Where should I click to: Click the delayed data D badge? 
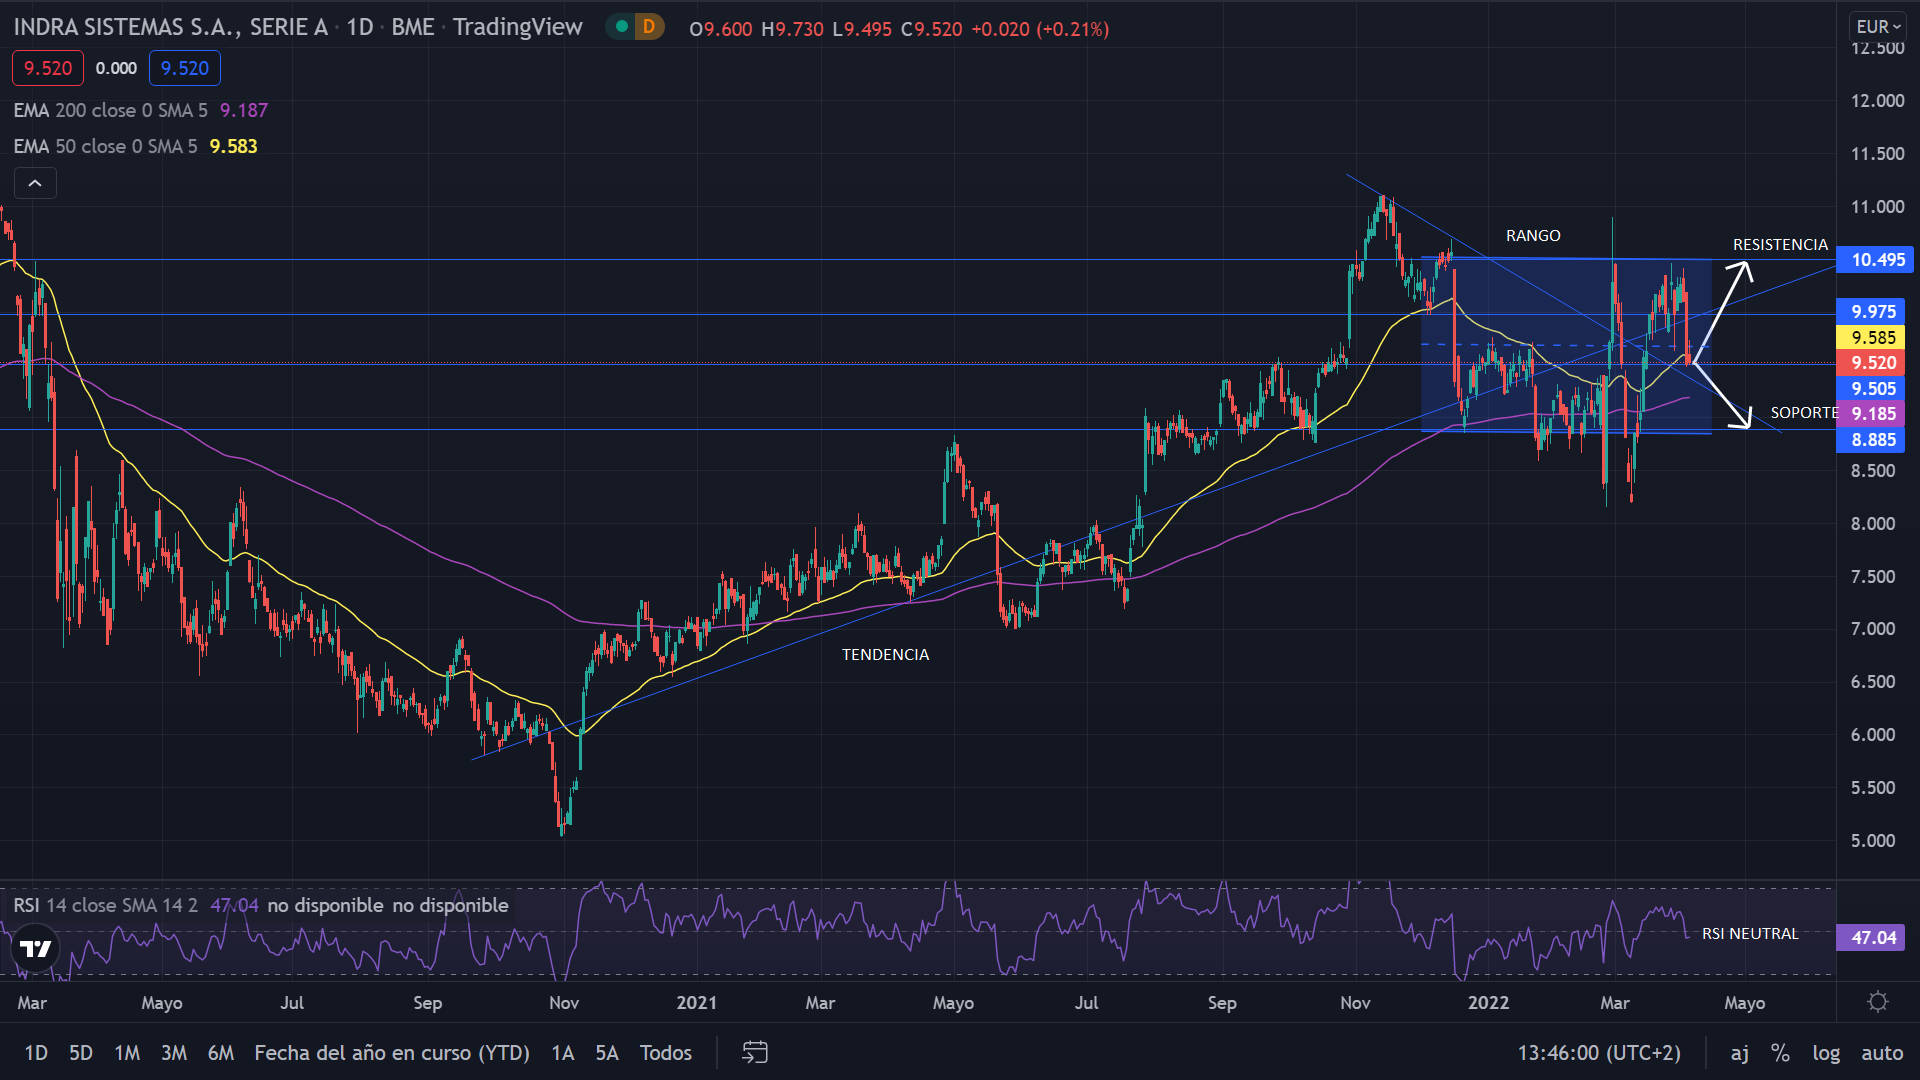pyautogui.click(x=649, y=27)
